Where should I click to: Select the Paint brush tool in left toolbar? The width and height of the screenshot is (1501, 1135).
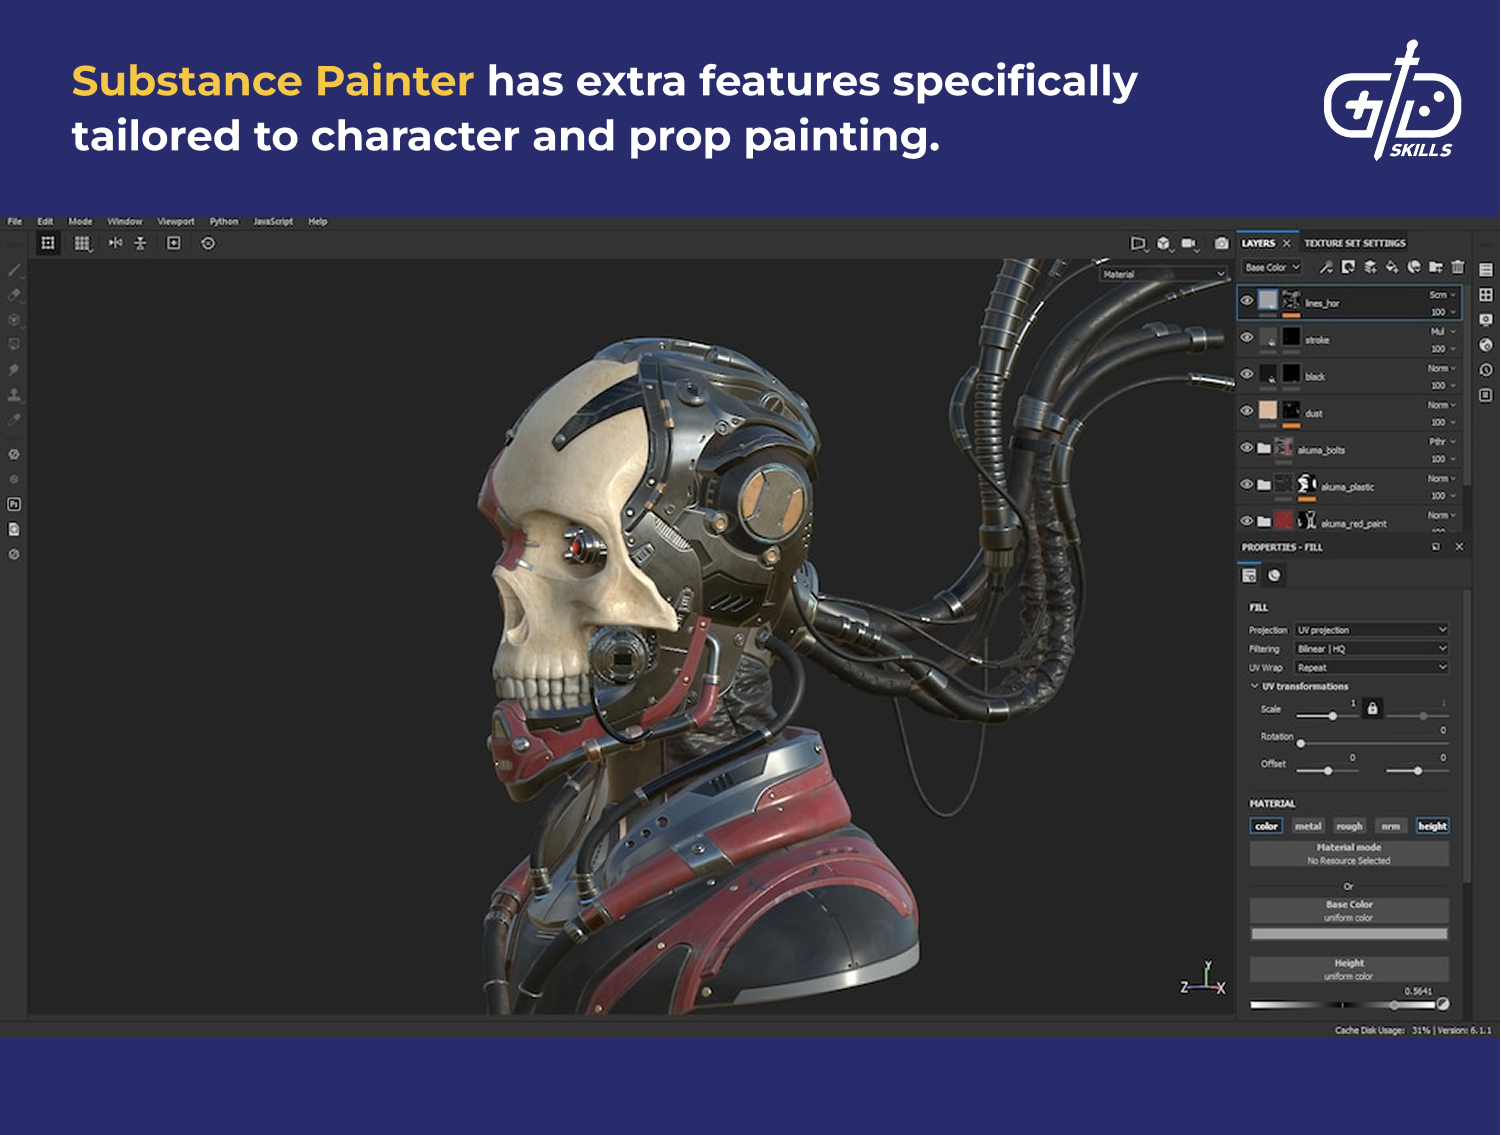pyautogui.click(x=14, y=270)
